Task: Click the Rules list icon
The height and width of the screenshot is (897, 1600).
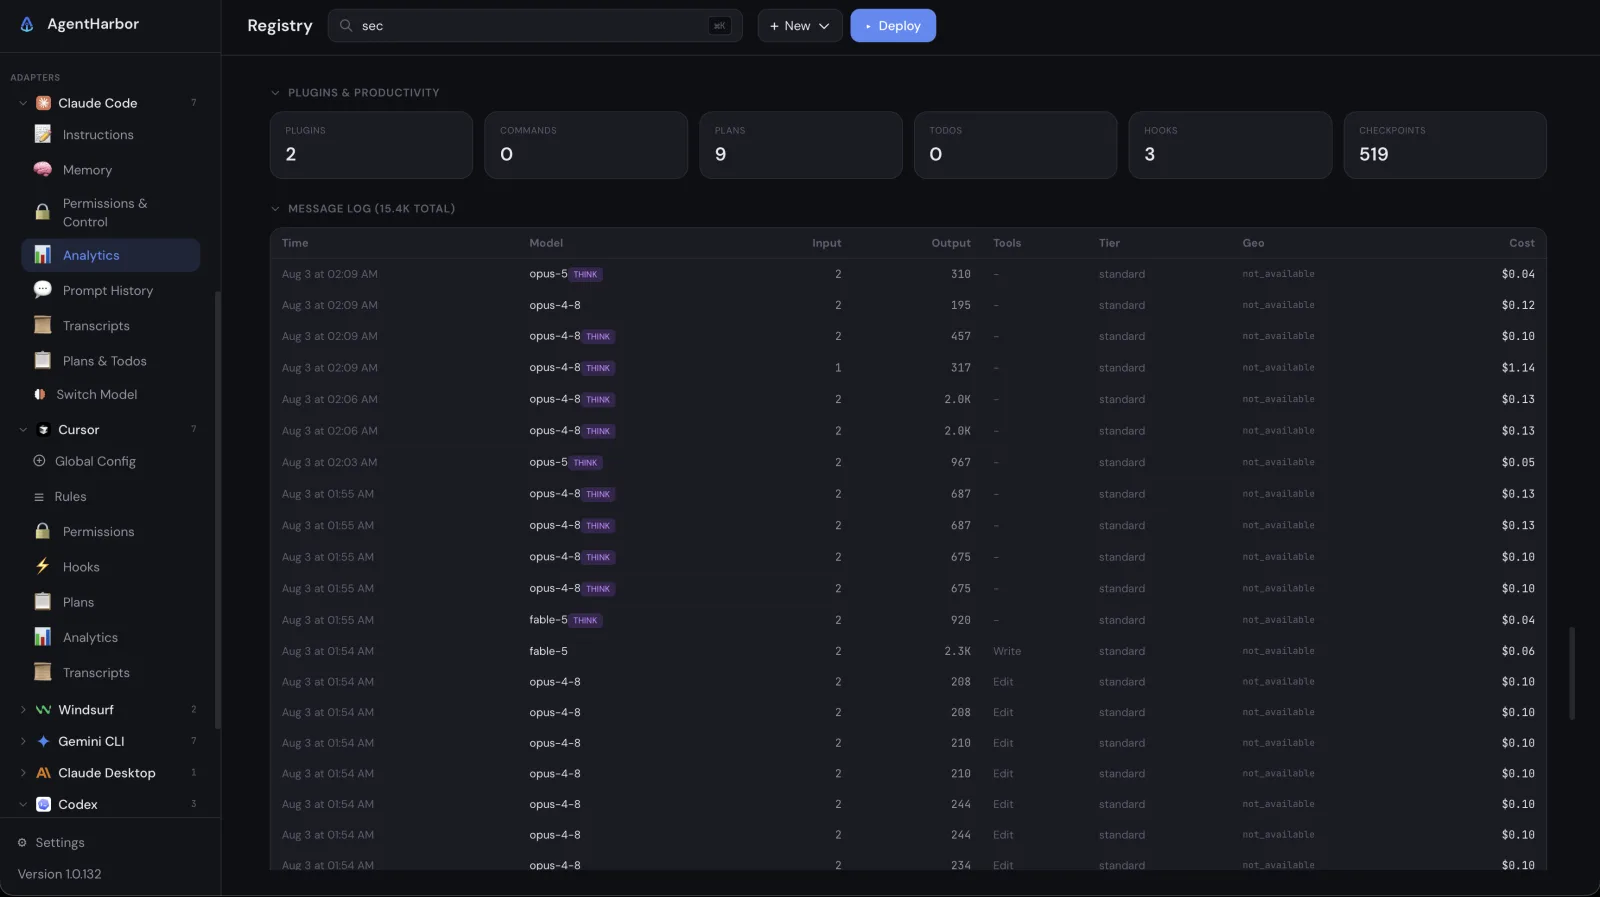Action: pos(39,496)
